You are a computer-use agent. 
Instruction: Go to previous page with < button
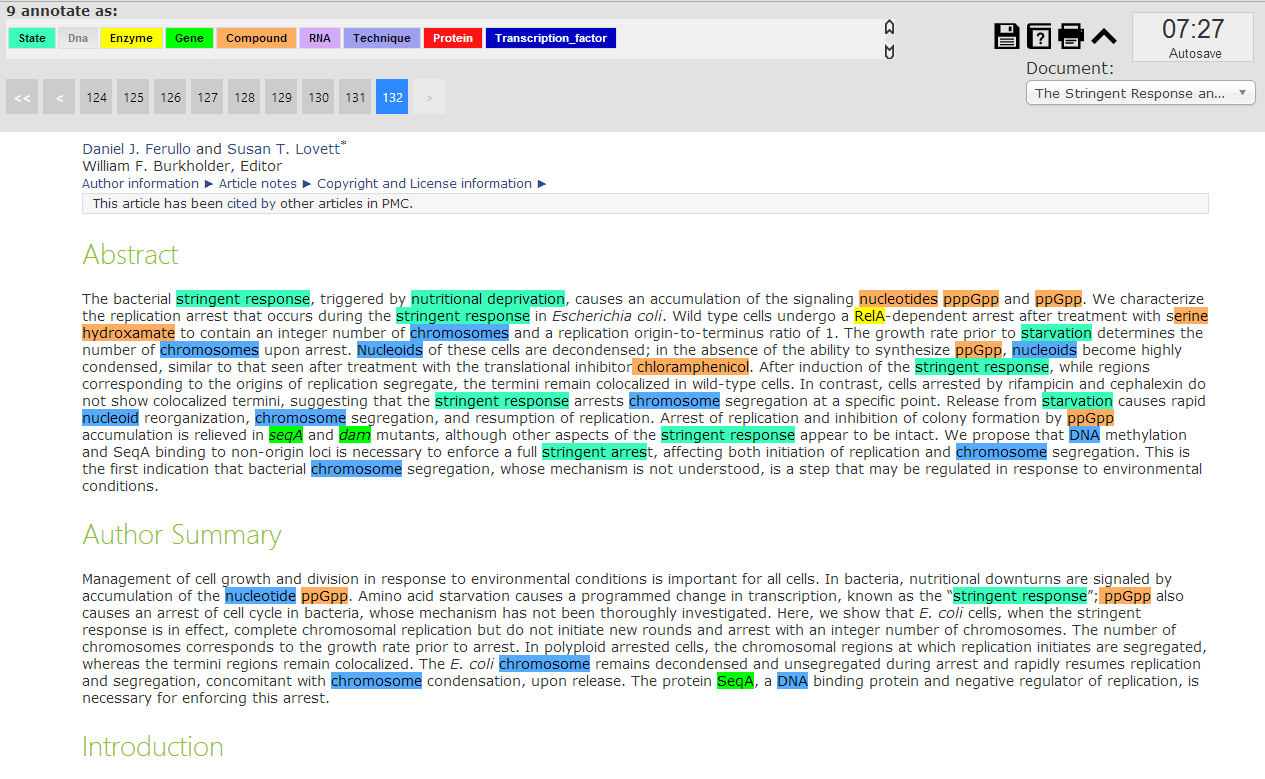click(59, 97)
